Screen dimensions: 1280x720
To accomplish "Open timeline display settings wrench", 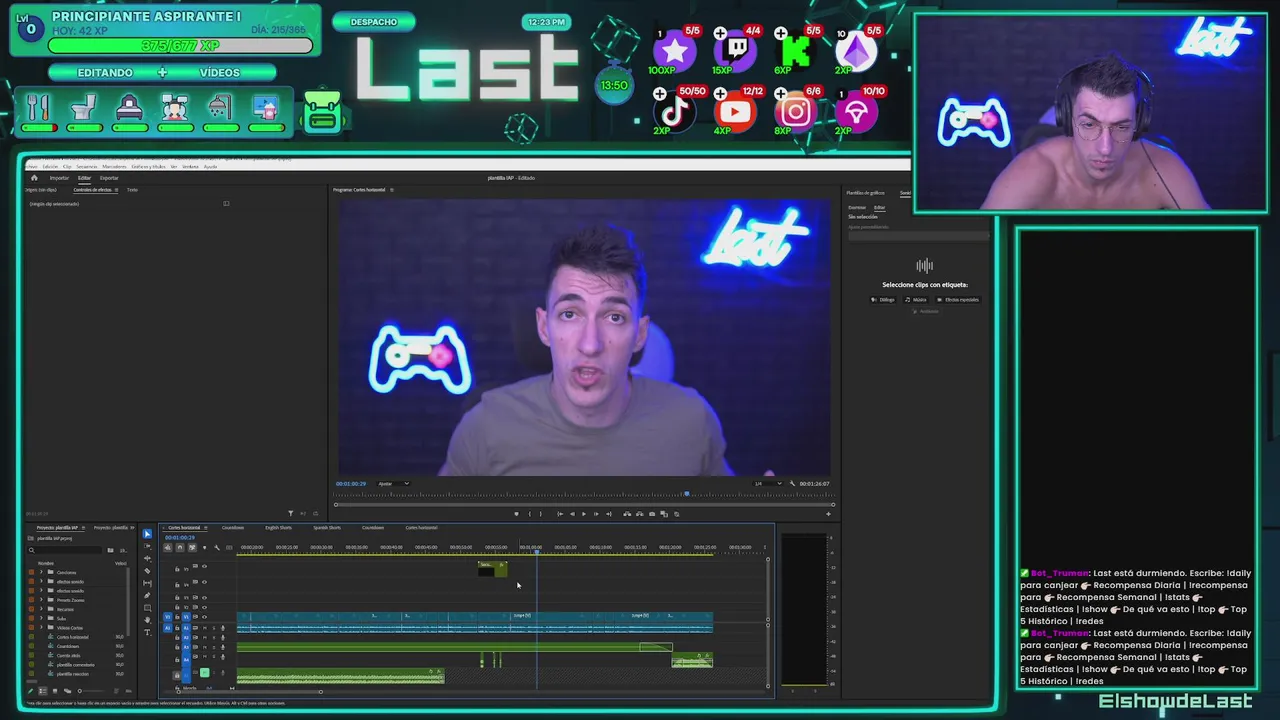I will click(x=217, y=547).
